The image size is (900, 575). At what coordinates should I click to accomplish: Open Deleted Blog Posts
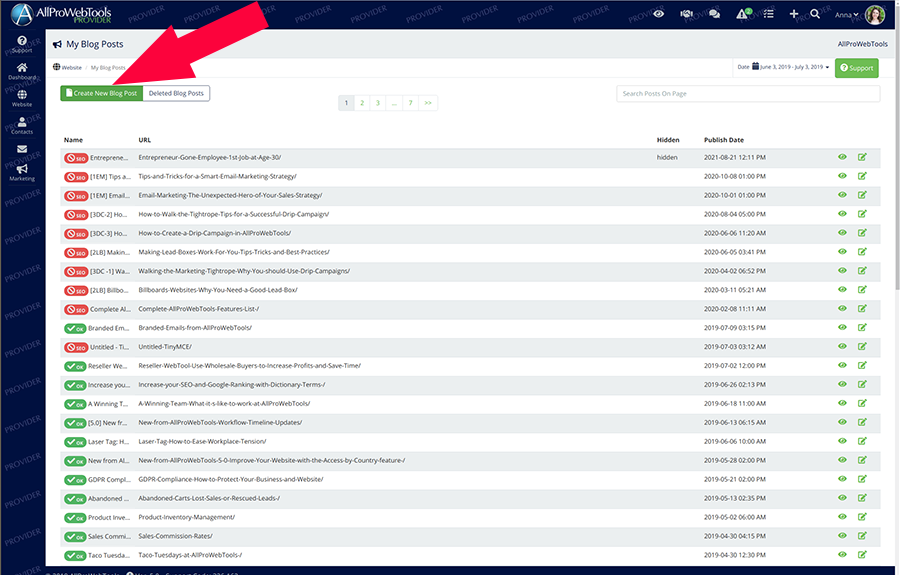[176, 93]
